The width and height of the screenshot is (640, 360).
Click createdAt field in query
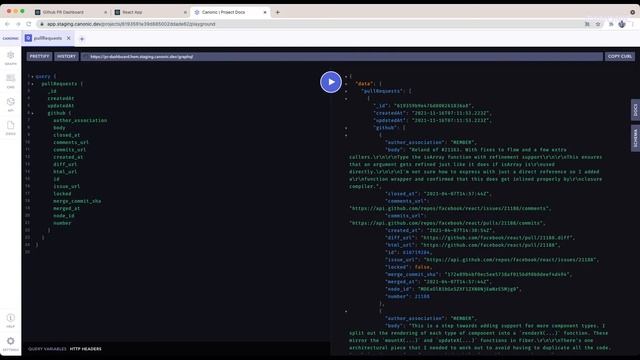pos(61,98)
